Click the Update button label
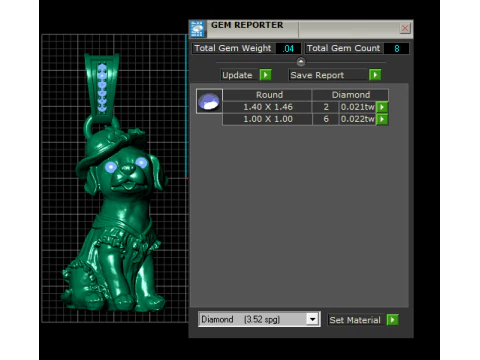Viewport: 480px width, 360px height. point(237,75)
